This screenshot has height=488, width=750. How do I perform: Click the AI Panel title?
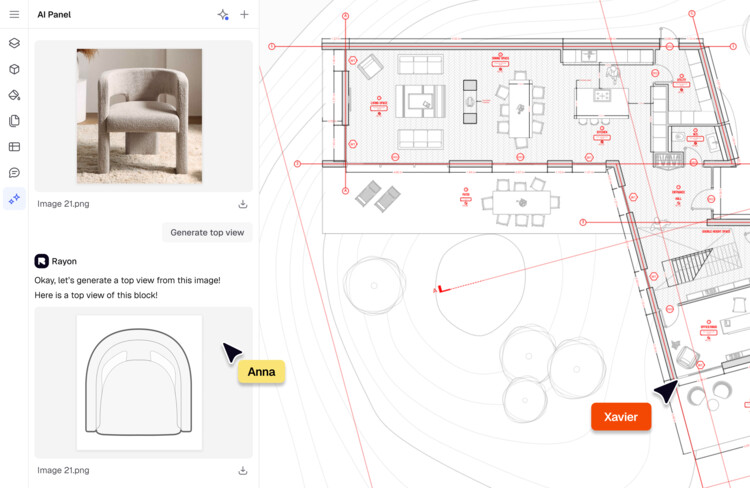click(54, 15)
